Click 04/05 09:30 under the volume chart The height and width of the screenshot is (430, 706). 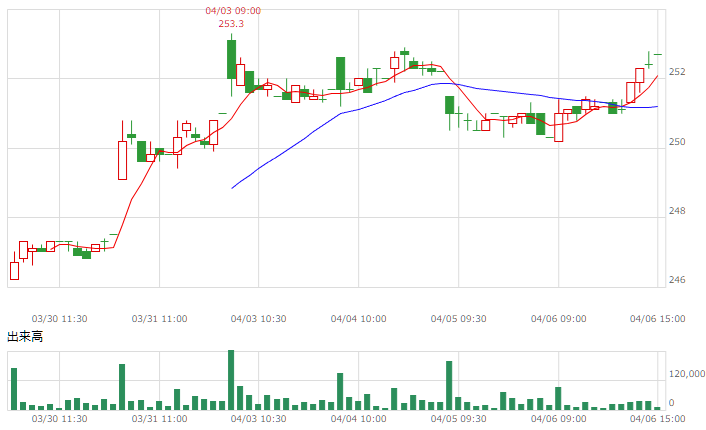(x=458, y=419)
